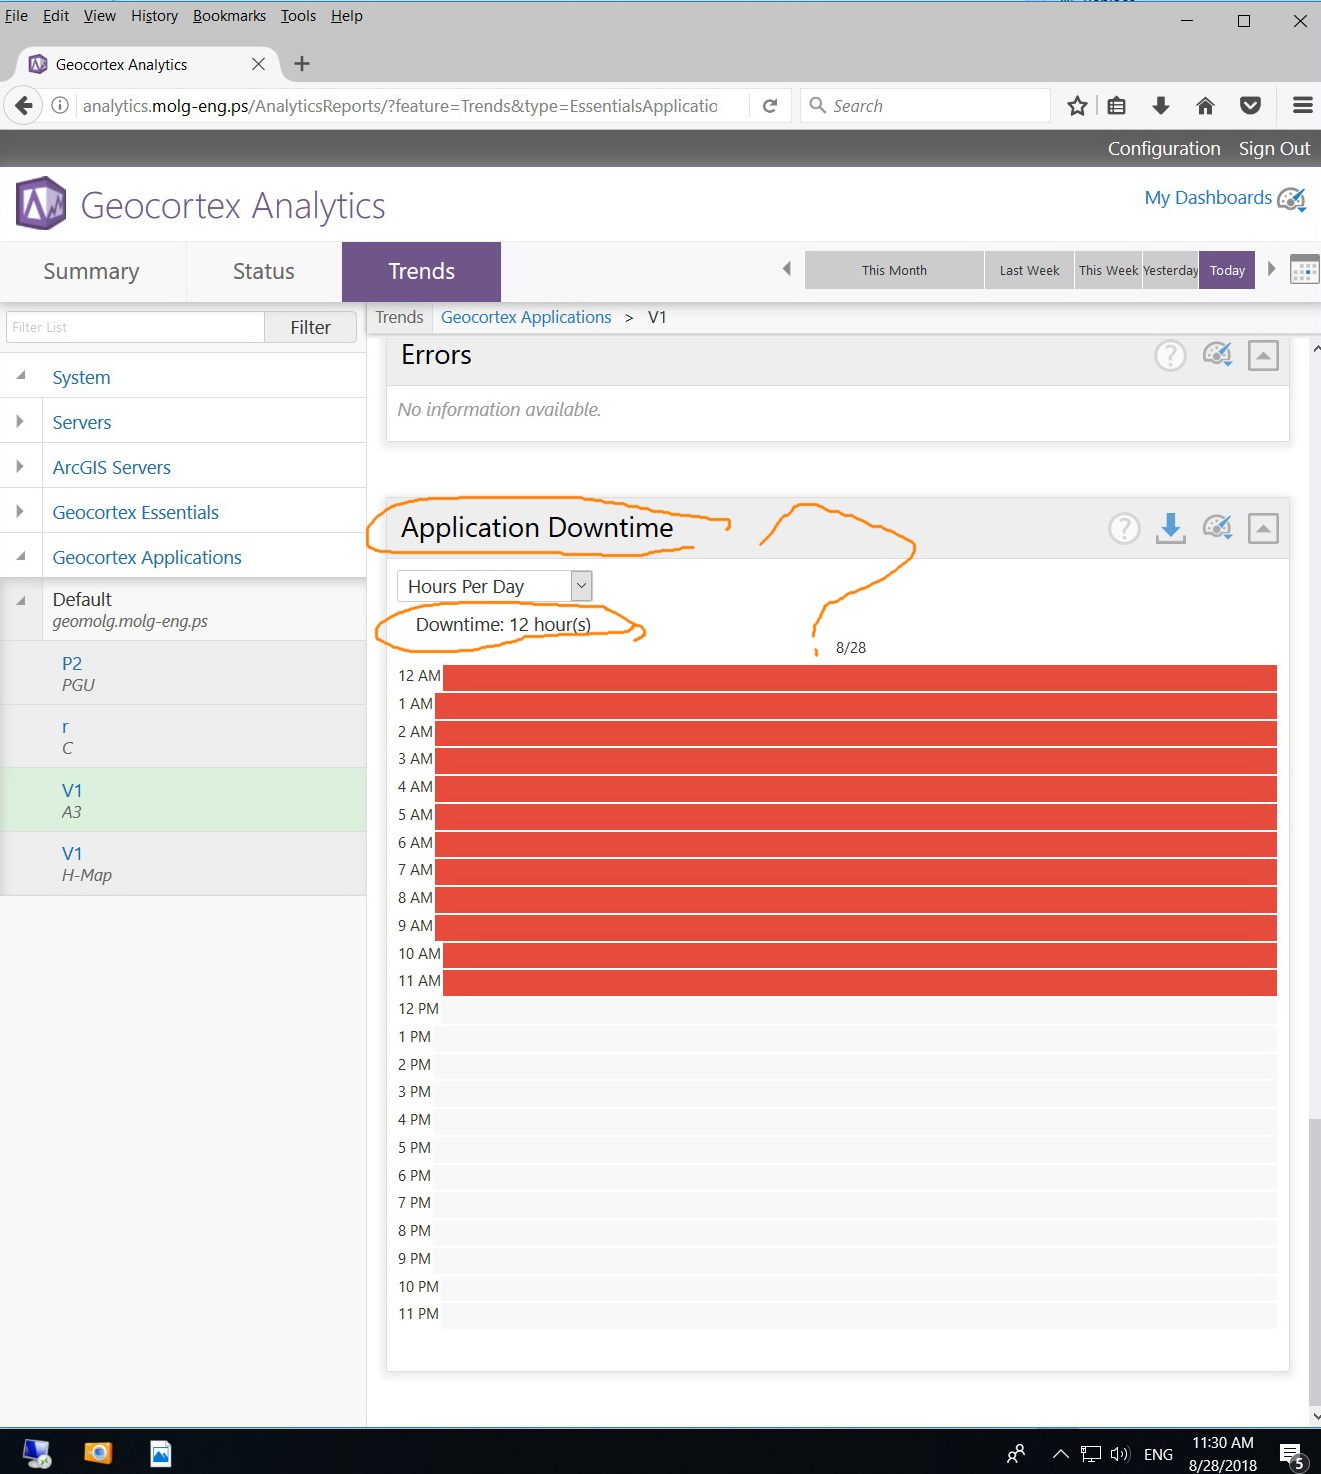Open the Hours Per Day dropdown
1321x1474 pixels.
[495, 586]
